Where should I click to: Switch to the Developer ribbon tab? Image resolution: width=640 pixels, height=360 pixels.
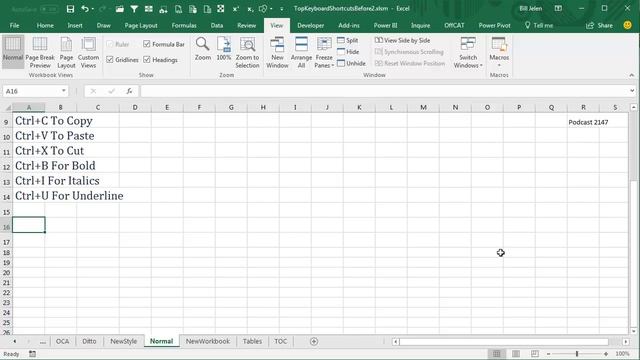tap(310, 25)
